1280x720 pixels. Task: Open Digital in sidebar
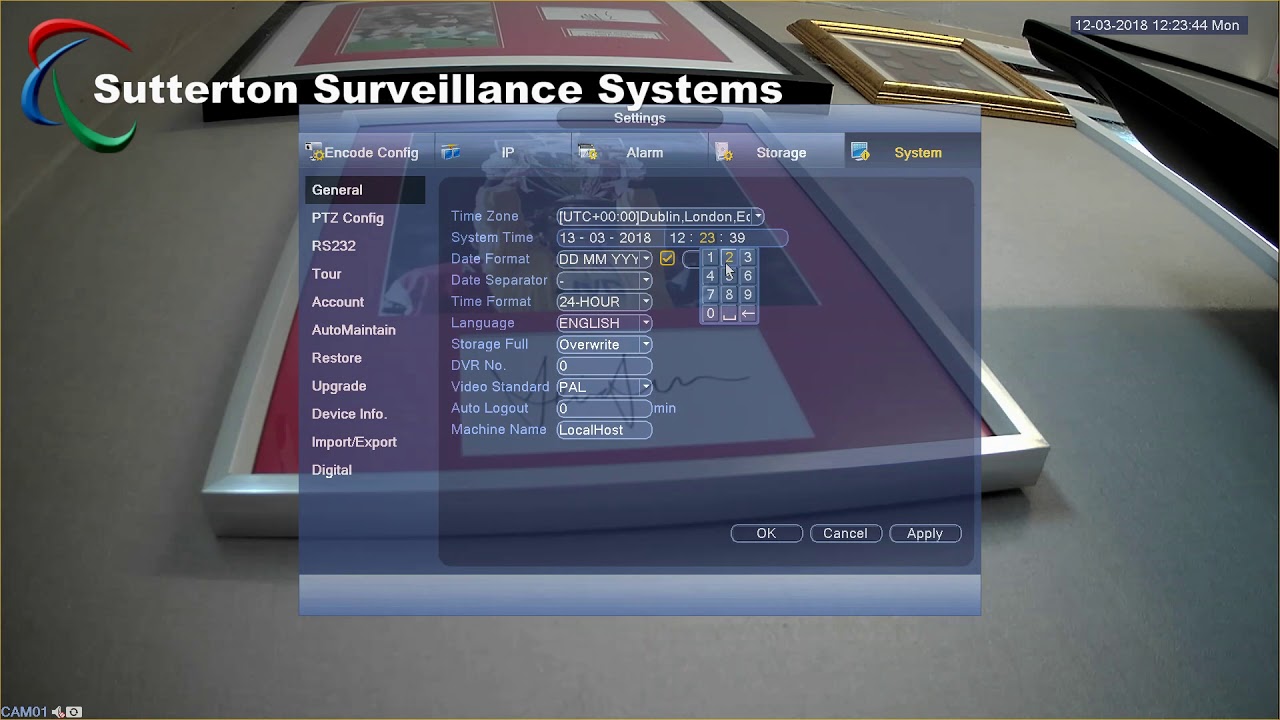click(331, 470)
